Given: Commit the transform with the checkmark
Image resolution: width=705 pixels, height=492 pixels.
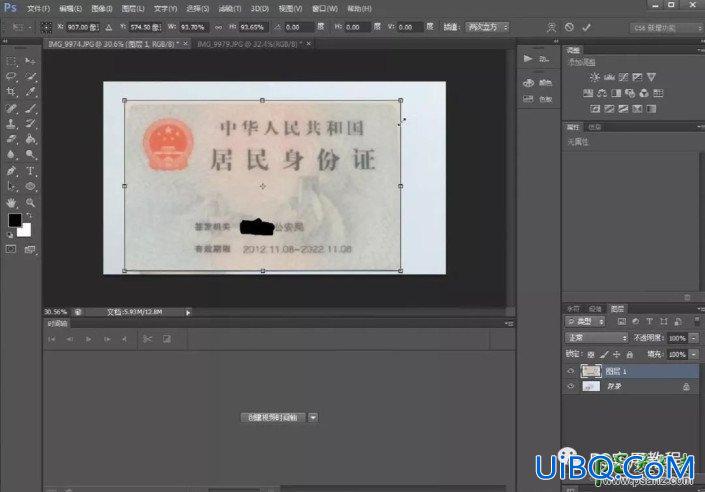Looking at the screenshot, I should [x=586, y=27].
